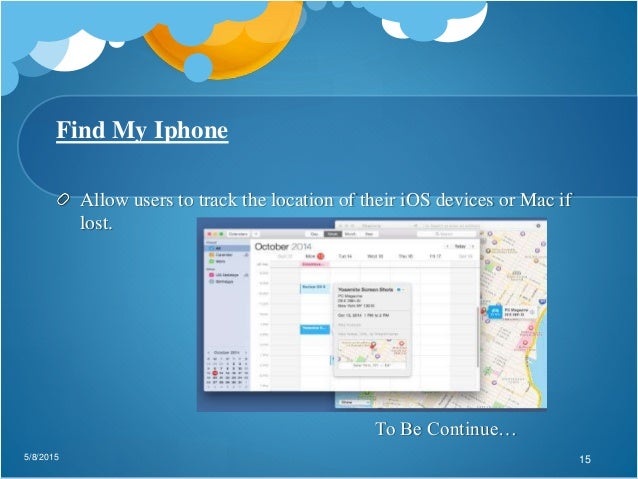Switch Calendar to Day view

coord(315,234)
